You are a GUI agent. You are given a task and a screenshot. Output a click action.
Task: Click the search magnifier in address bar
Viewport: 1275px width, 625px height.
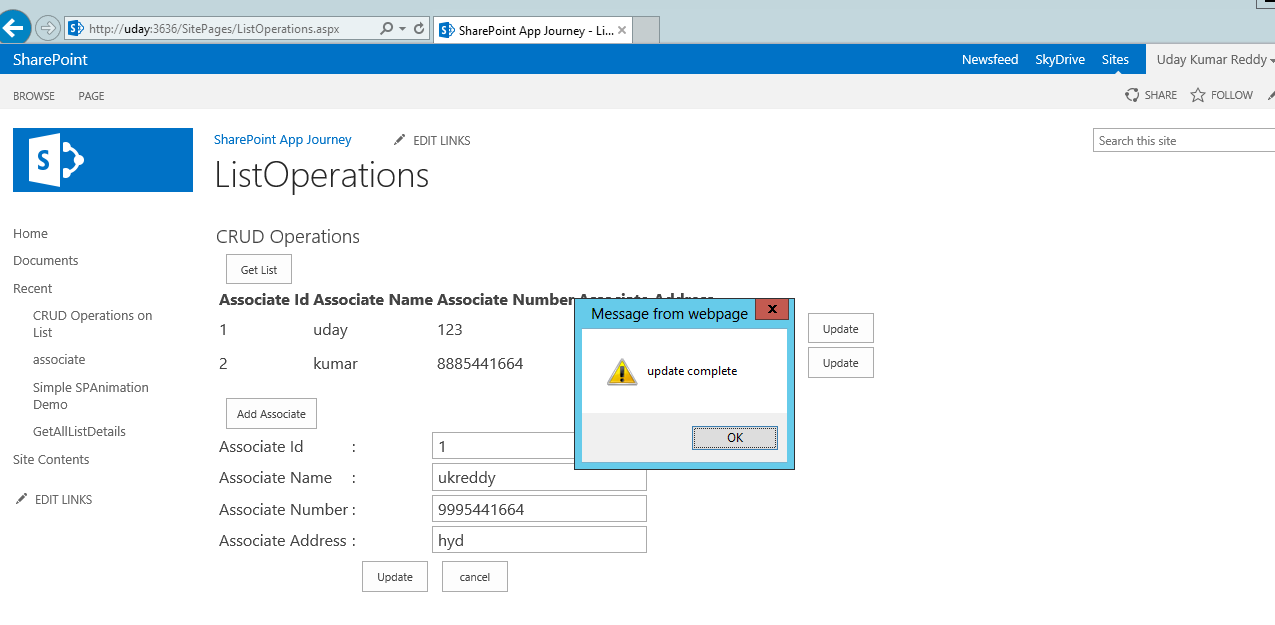pos(387,29)
